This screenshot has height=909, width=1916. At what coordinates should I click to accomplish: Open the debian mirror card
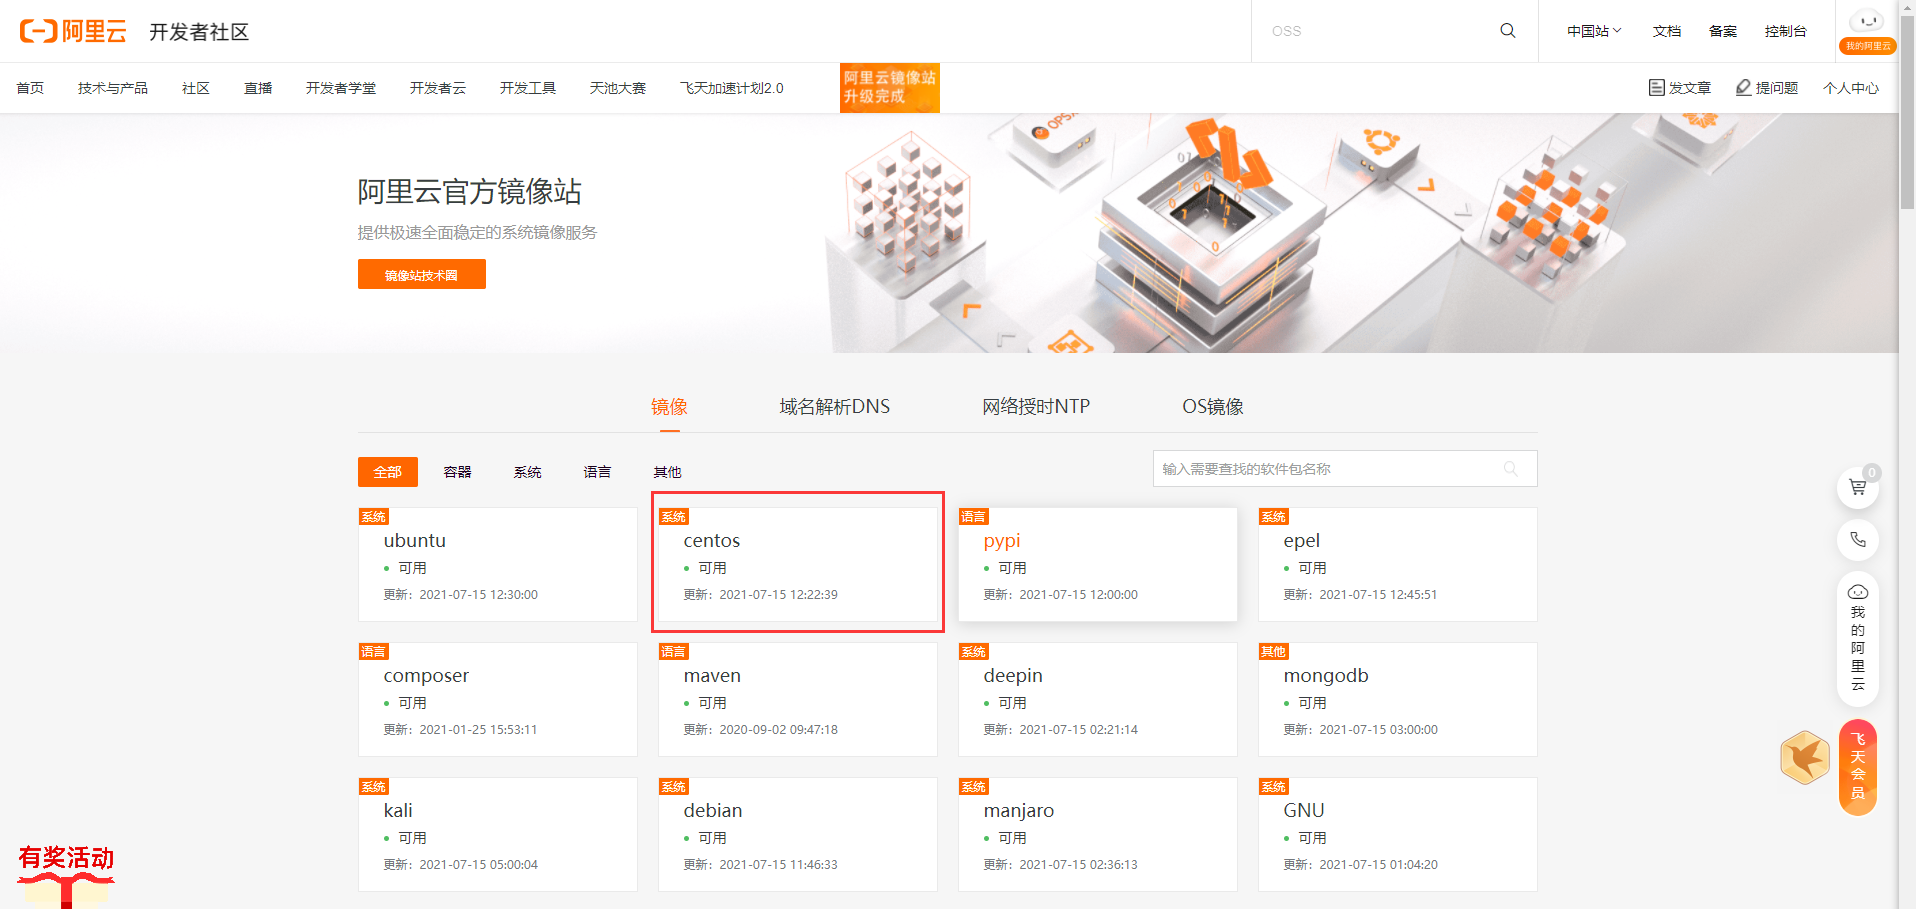point(798,834)
